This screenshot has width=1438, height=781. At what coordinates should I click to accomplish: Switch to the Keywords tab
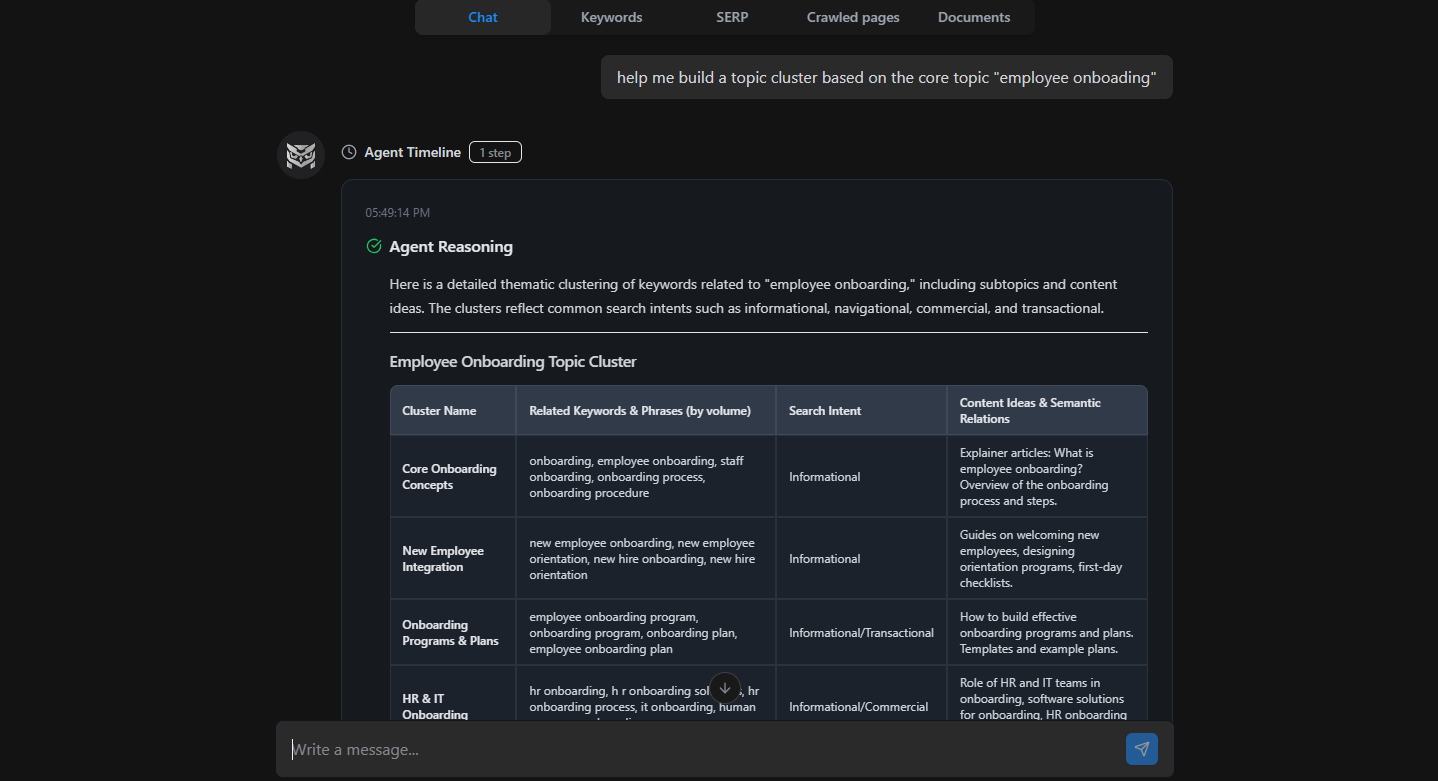coord(611,17)
